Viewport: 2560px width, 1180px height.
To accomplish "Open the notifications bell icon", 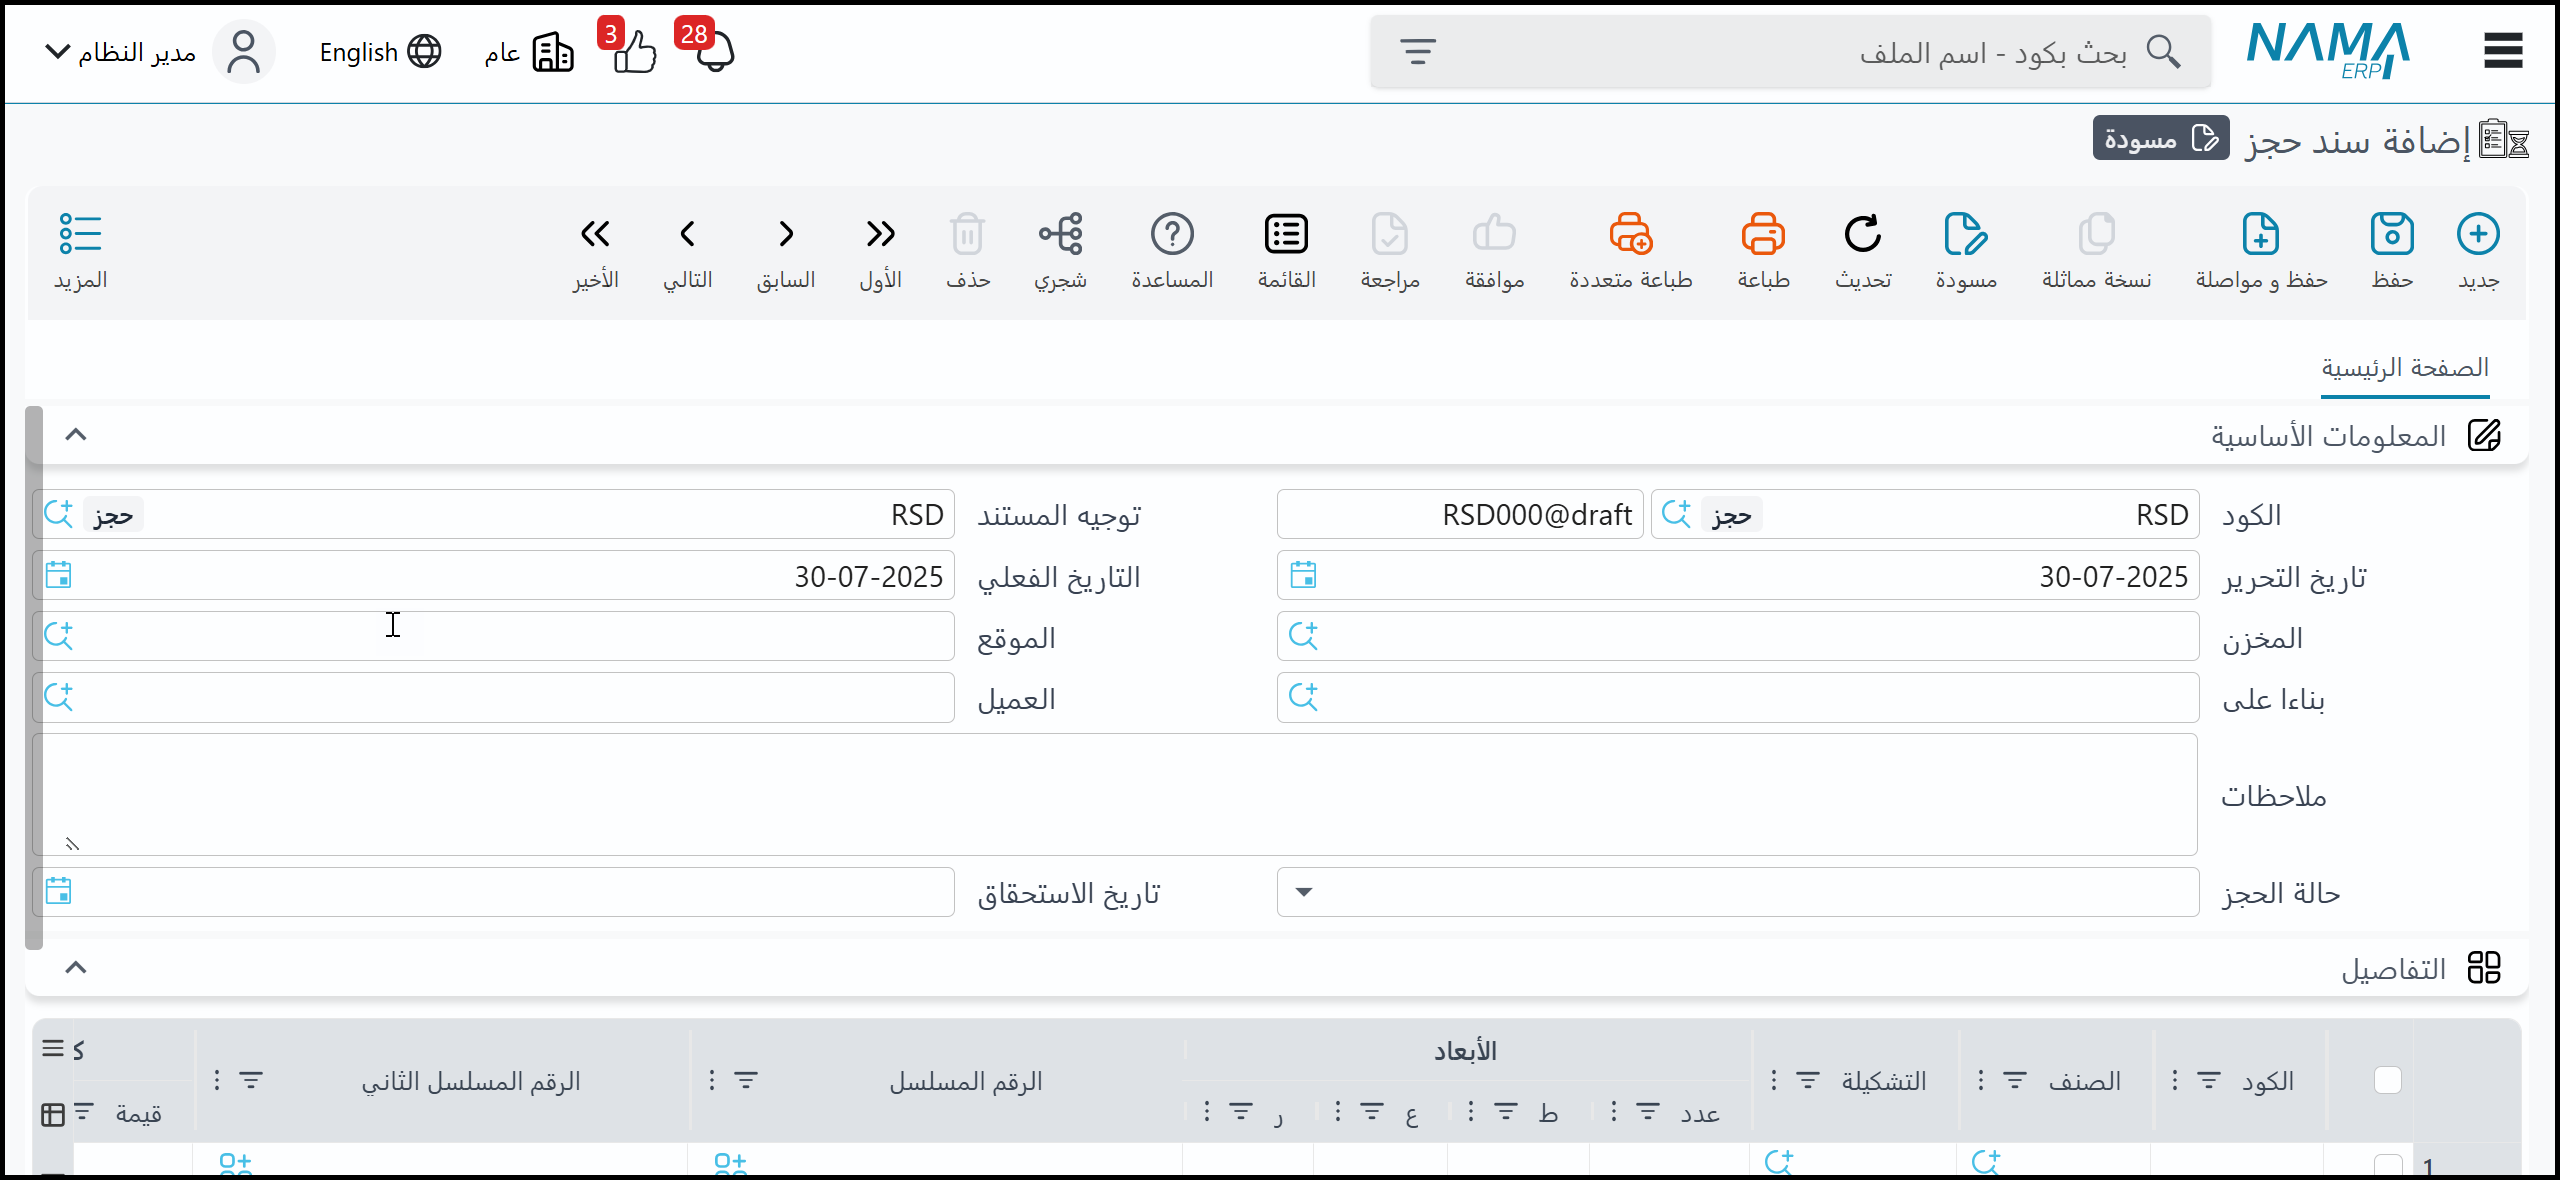I will (714, 52).
